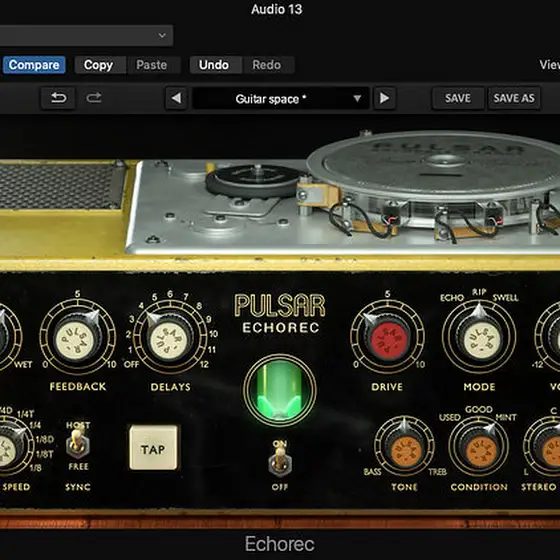Click the OFF delays label
This screenshot has height=560, width=560.
[x=131, y=364]
